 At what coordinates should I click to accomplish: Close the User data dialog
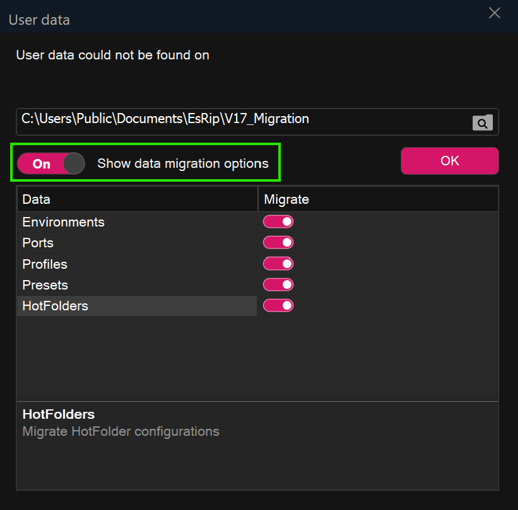[x=494, y=13]
